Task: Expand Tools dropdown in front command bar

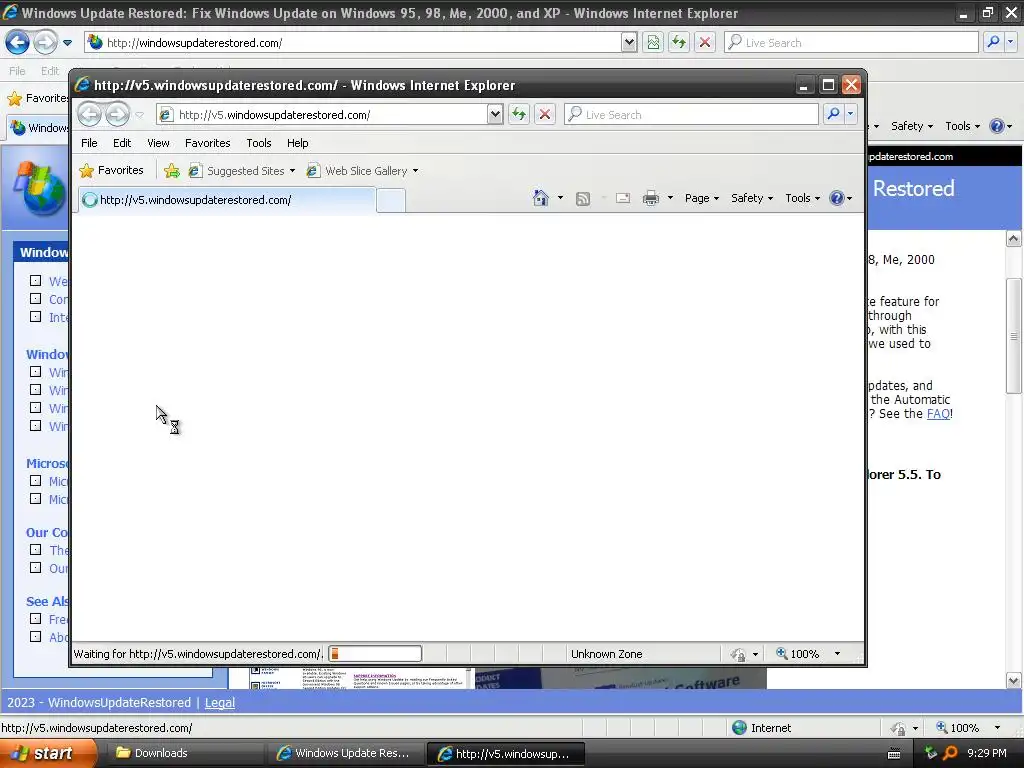Action: pos(817,199)
